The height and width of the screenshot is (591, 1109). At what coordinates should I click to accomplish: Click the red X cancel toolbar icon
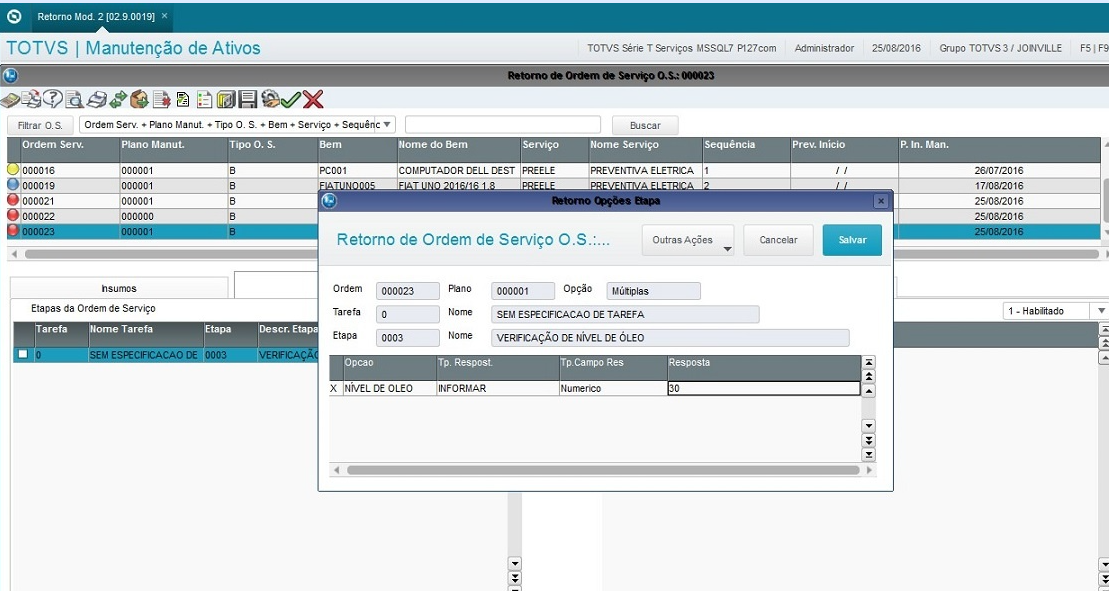313,100
